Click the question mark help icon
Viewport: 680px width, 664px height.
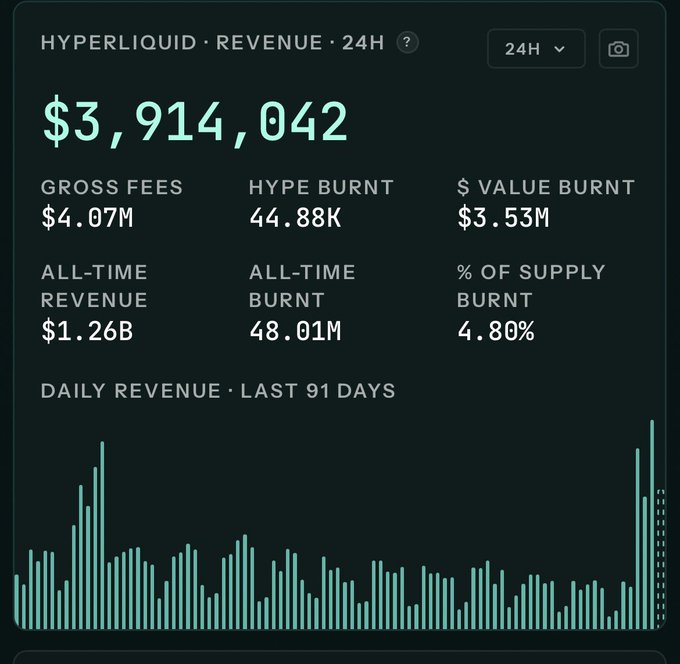[407, 43]
